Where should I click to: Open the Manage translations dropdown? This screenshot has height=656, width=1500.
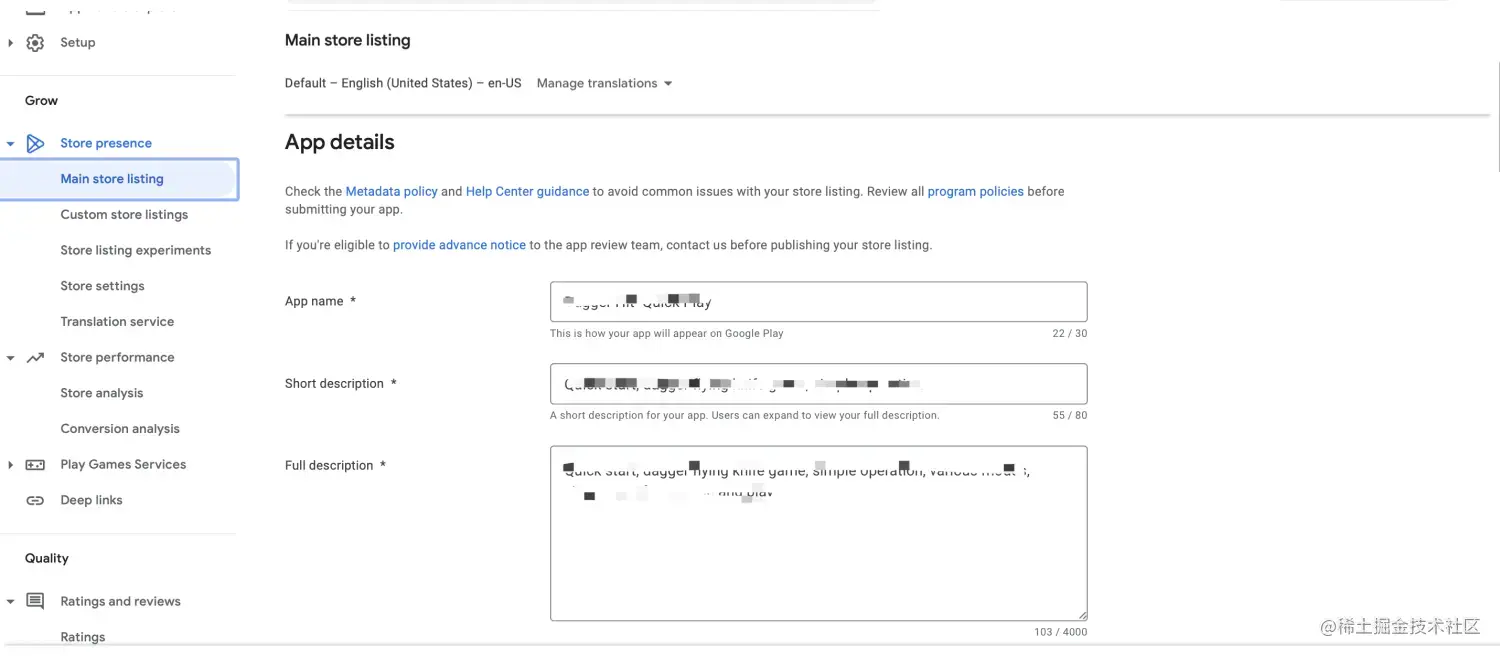tap(604, 83)
